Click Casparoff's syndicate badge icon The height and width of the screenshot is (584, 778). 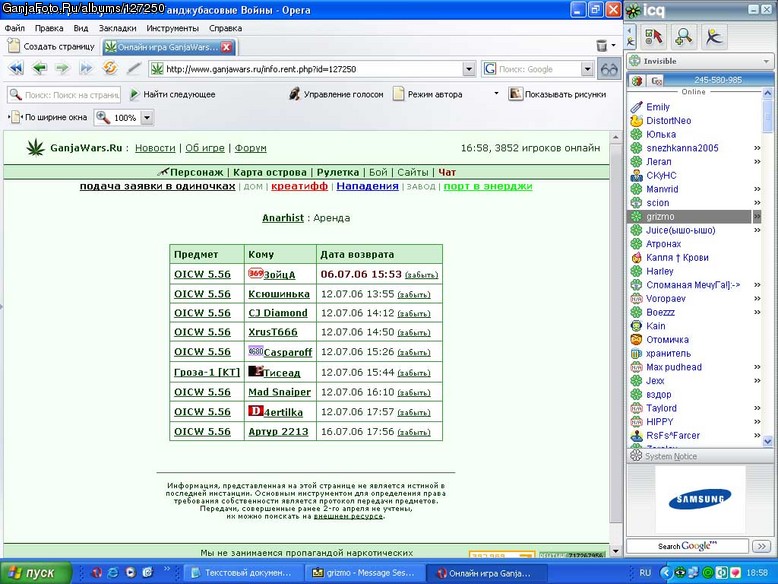click(256, 351)
